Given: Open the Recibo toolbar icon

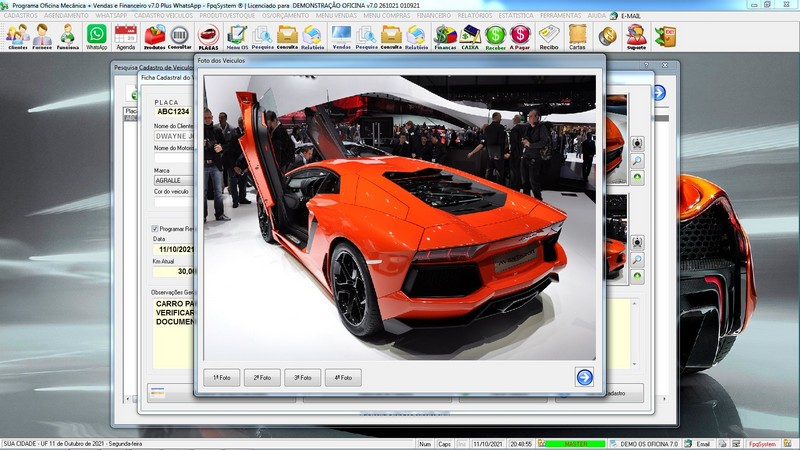Looking at the screenshot, I should point(548,37).
